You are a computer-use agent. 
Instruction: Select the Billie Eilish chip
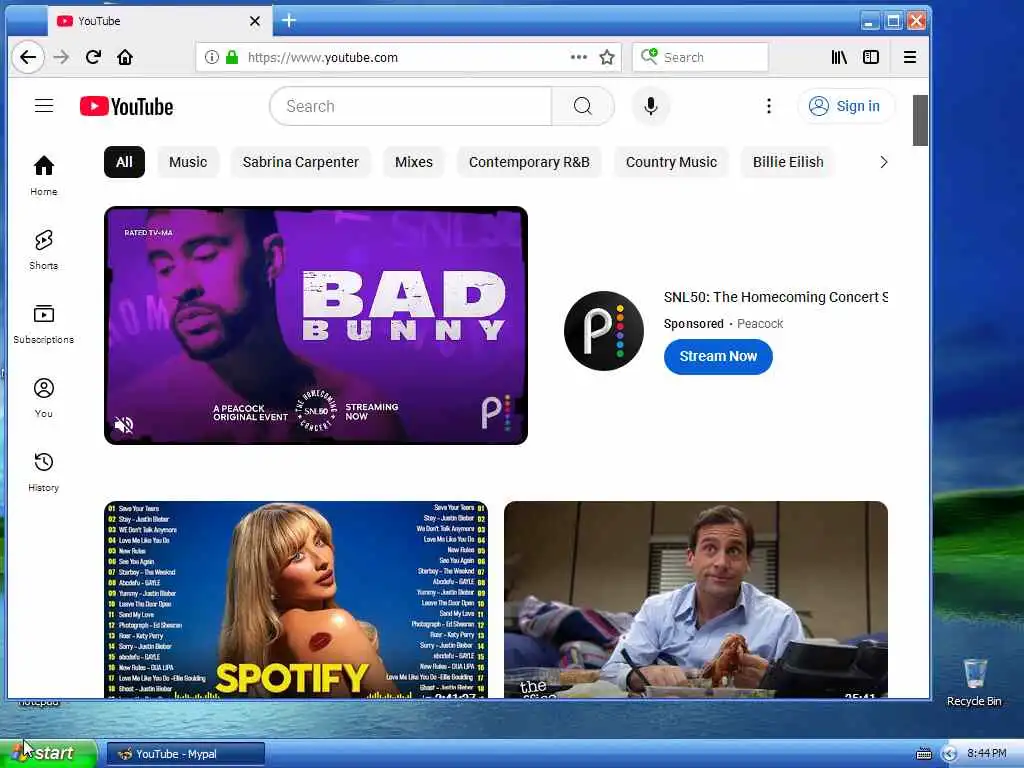[x=788, y=162]
